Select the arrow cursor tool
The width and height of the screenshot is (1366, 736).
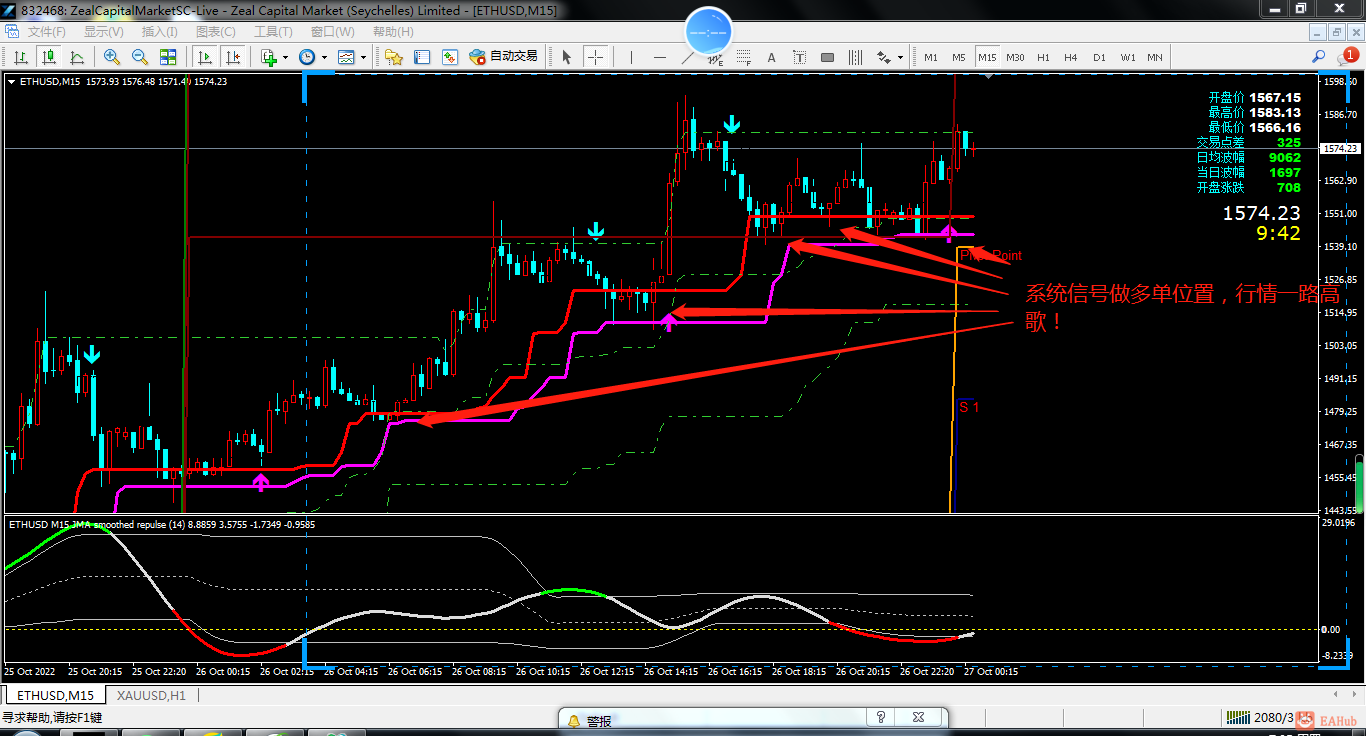[567, 57]
